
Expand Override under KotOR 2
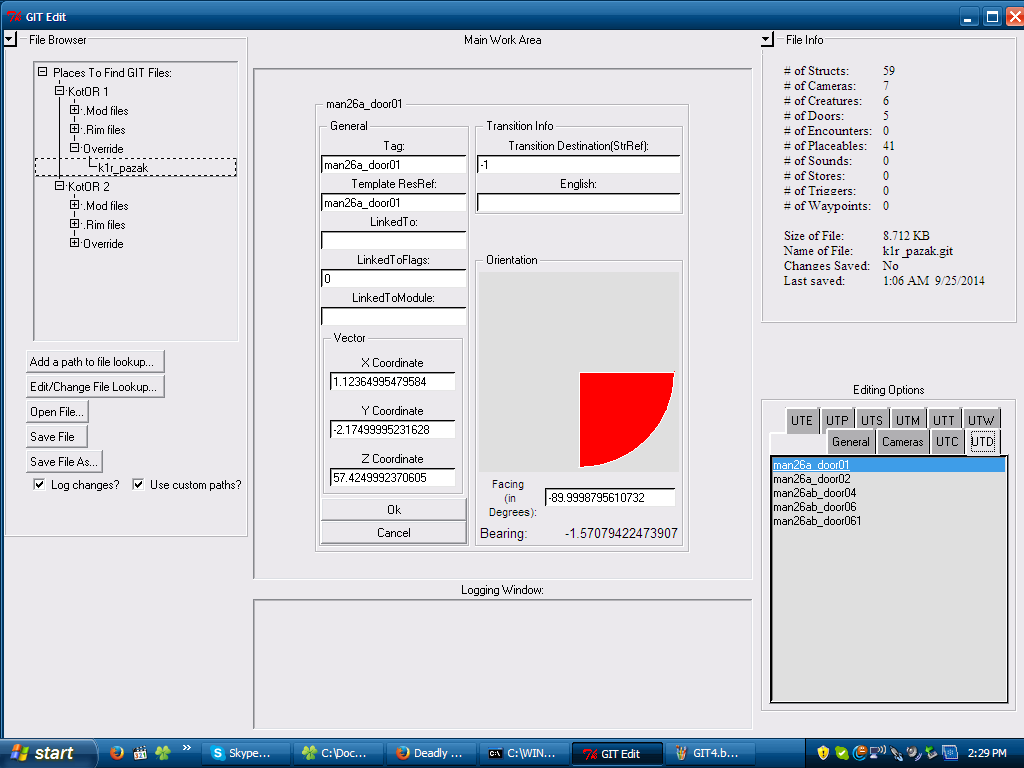[x=74, y=242]
